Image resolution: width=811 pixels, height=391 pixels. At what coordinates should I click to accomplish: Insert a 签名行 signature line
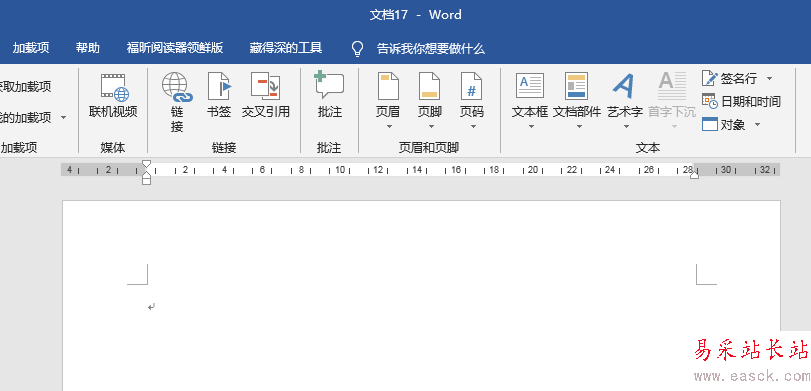[729, 79]
